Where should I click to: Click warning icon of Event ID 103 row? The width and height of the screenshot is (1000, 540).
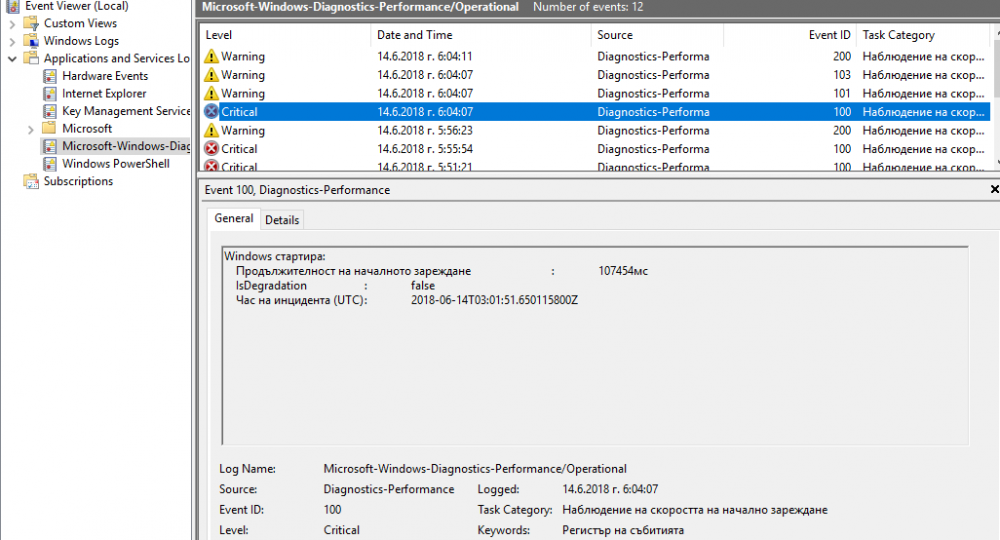coord(211,75)
